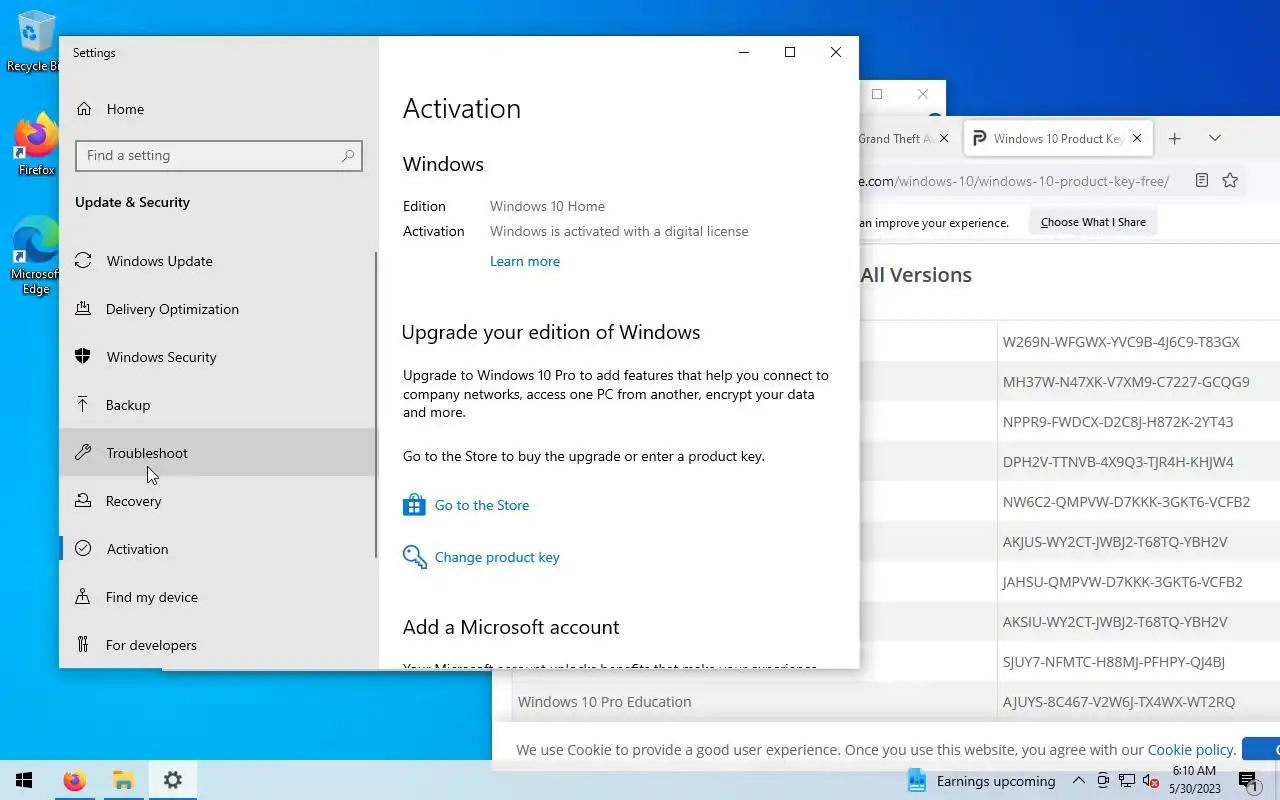Open Earnings upcoming news widget

point(981,781)
